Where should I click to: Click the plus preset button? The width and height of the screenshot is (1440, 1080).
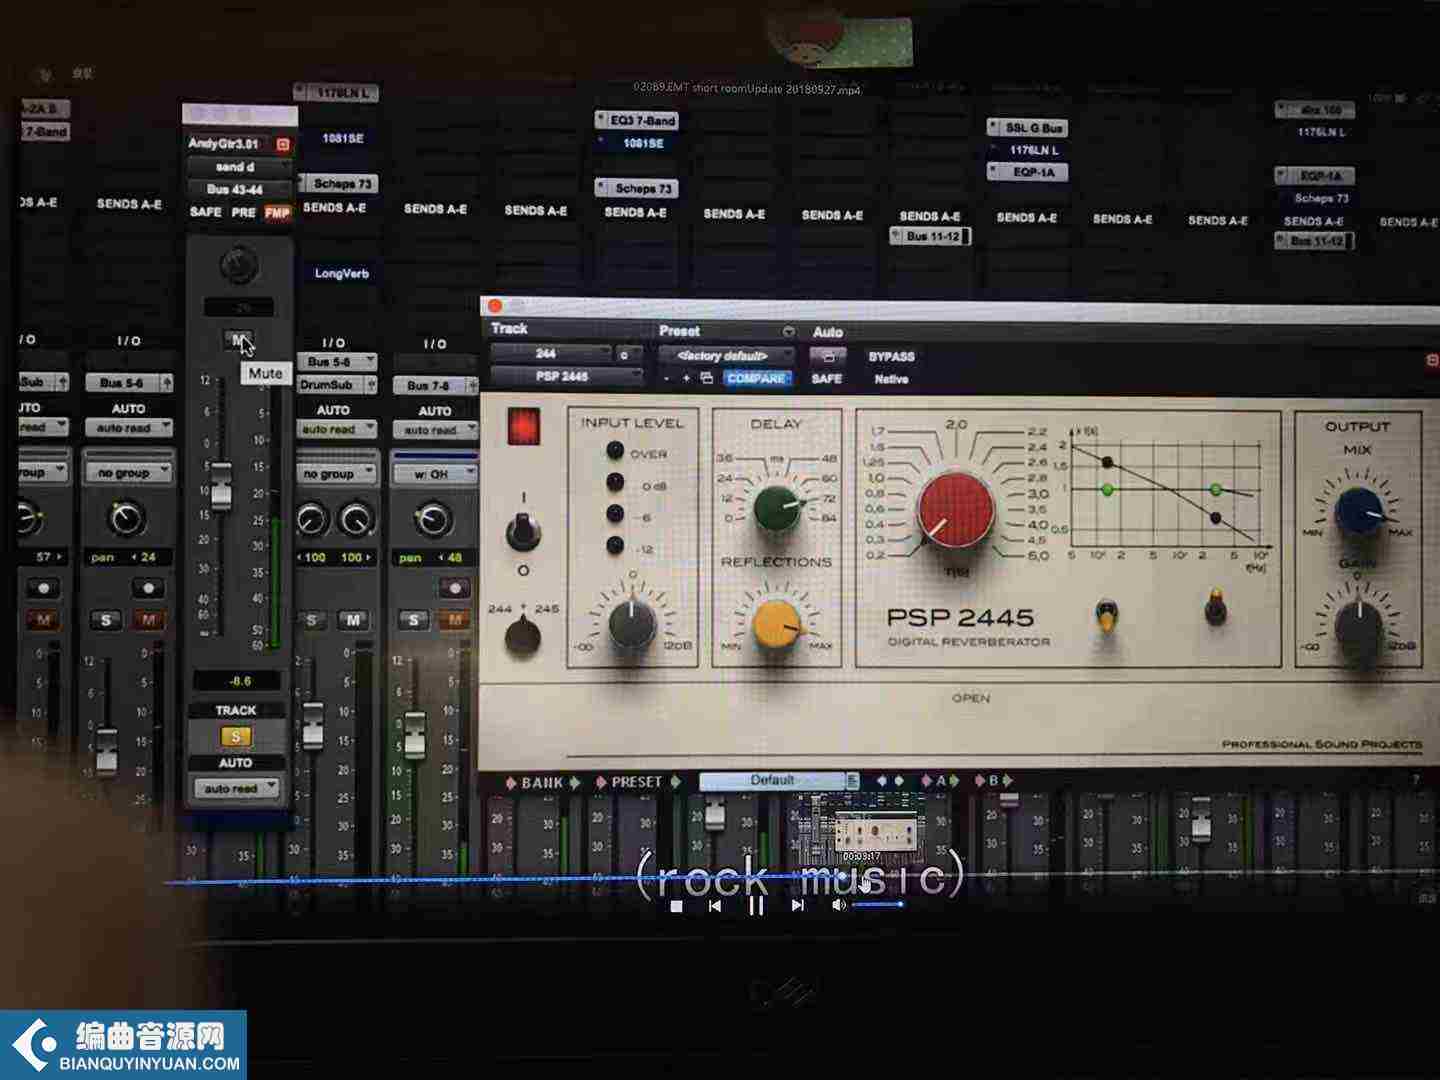(x=686, y=378)
